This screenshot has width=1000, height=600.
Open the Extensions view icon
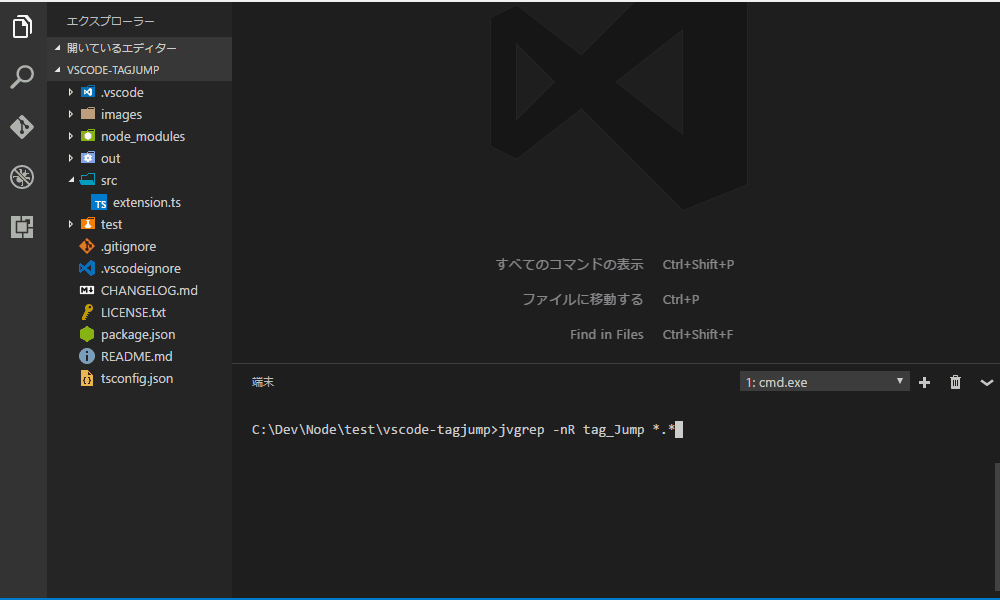22,227
